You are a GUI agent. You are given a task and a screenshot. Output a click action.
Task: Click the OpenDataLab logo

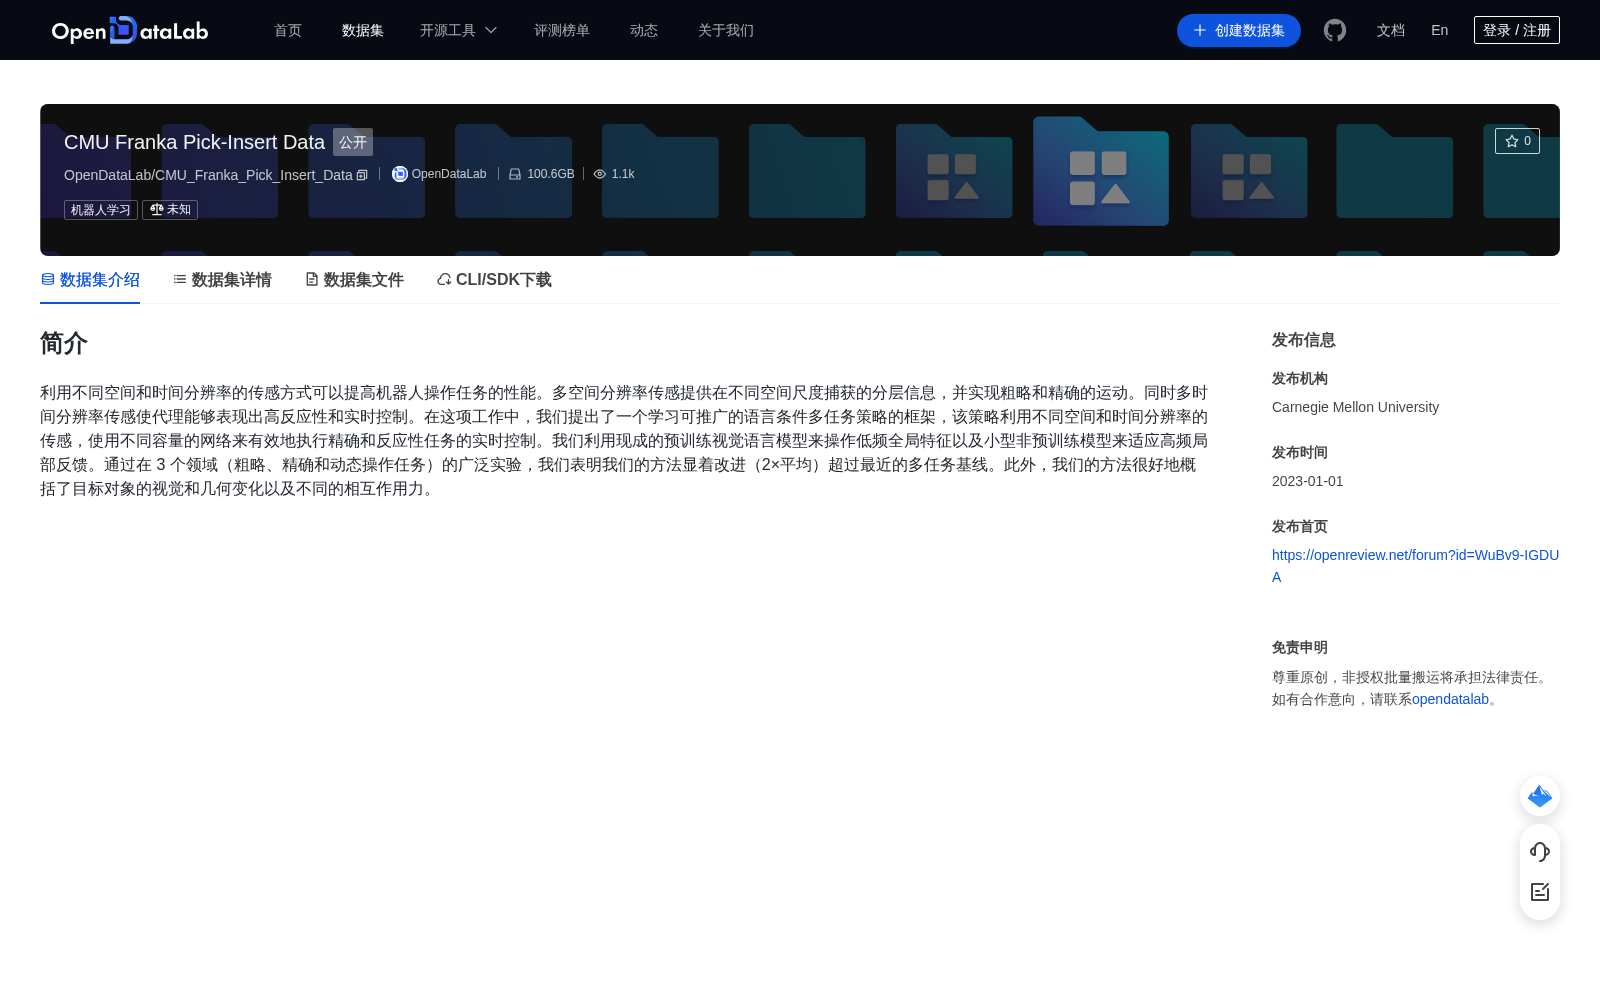coord(130,30)
